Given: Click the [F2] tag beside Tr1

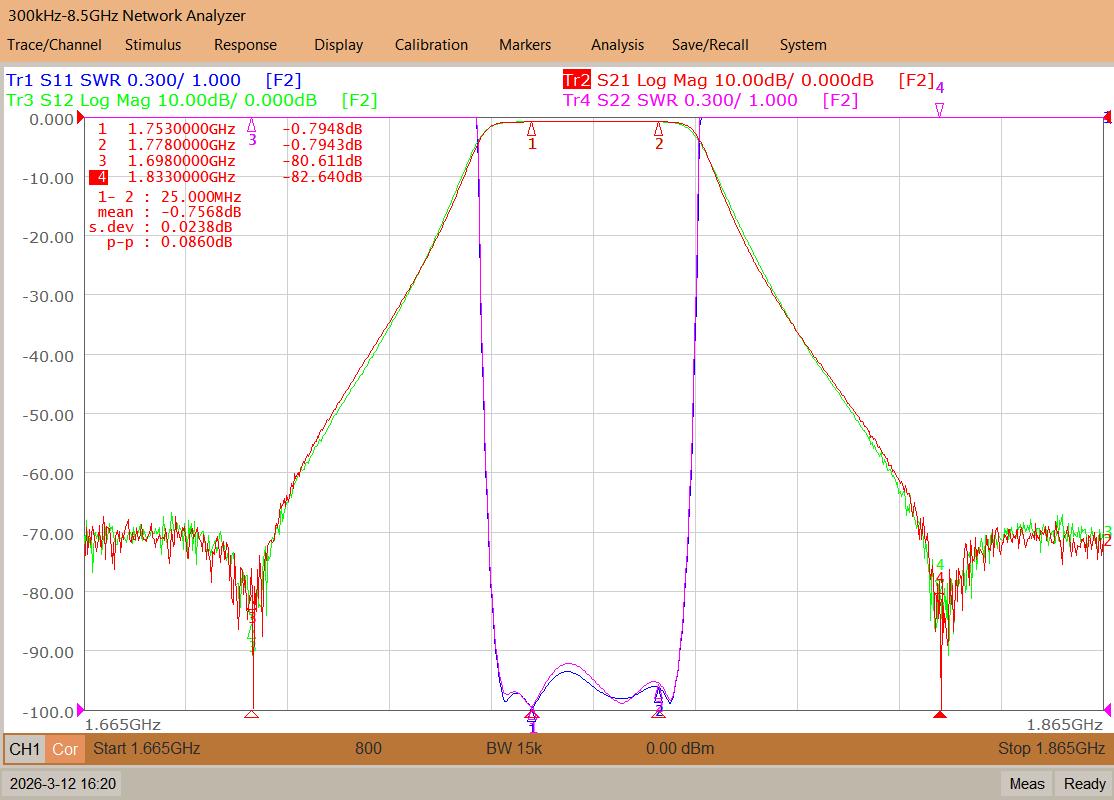Looking at the screenshot, I should pos(283,80).
